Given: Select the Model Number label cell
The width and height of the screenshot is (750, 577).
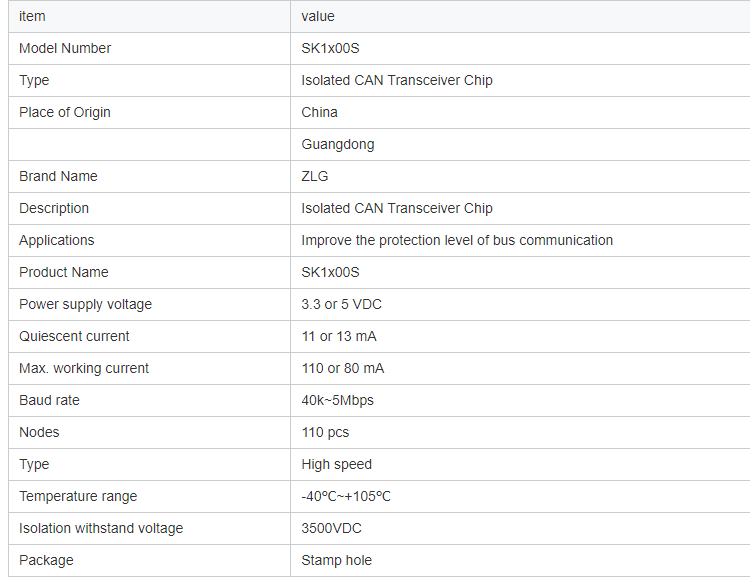Looking at the screenshot, I should tap(65, 48).
